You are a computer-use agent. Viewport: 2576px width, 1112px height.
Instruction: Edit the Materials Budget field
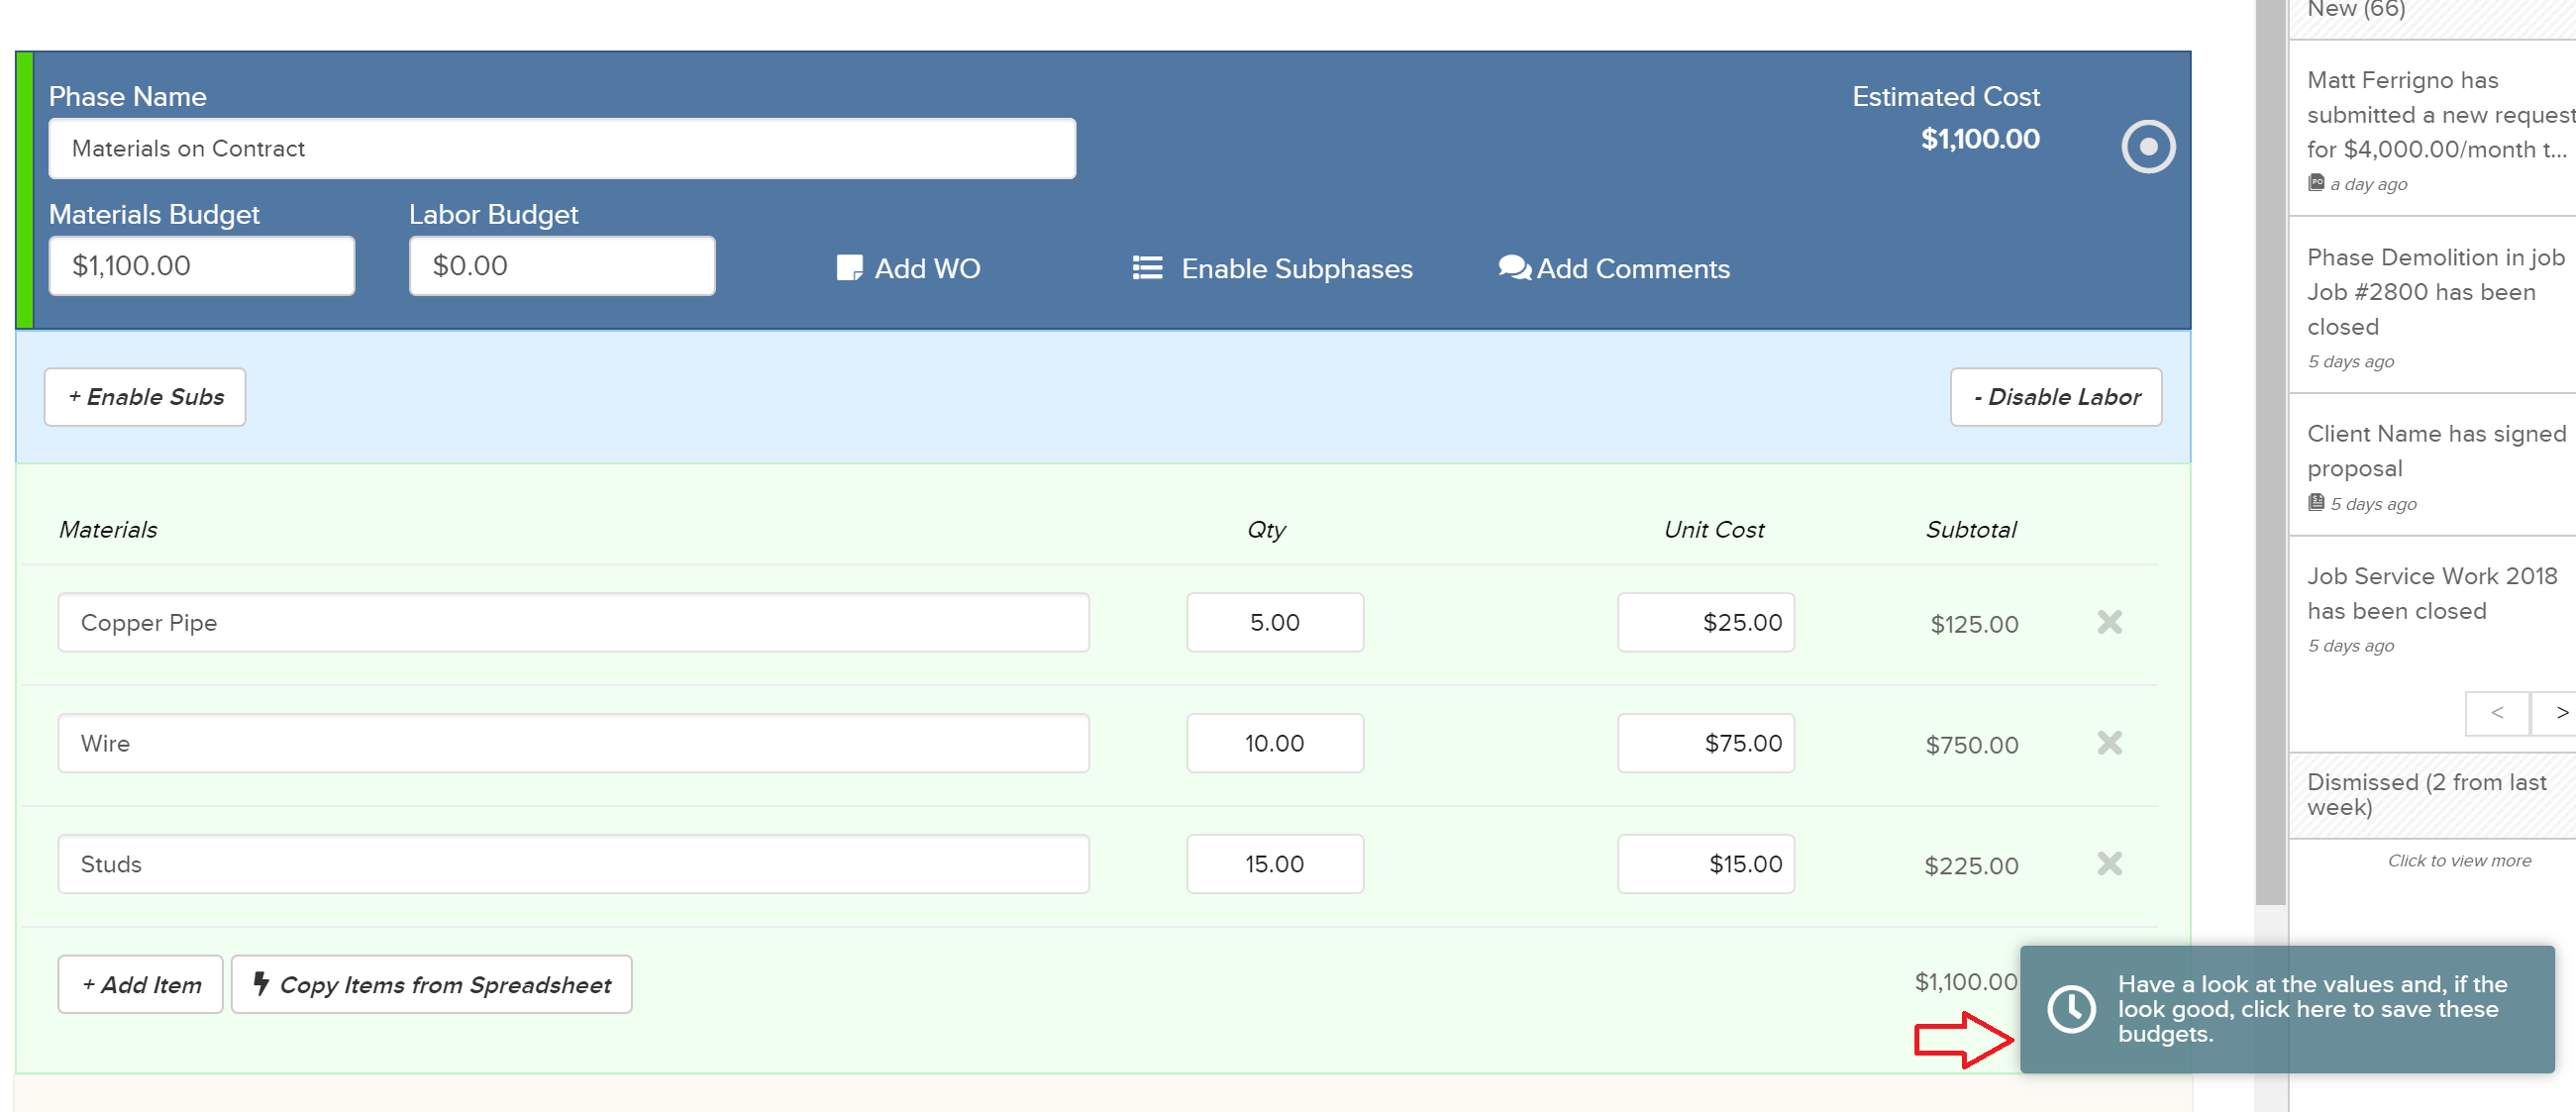pyautogui.click(x=202, y=266)
